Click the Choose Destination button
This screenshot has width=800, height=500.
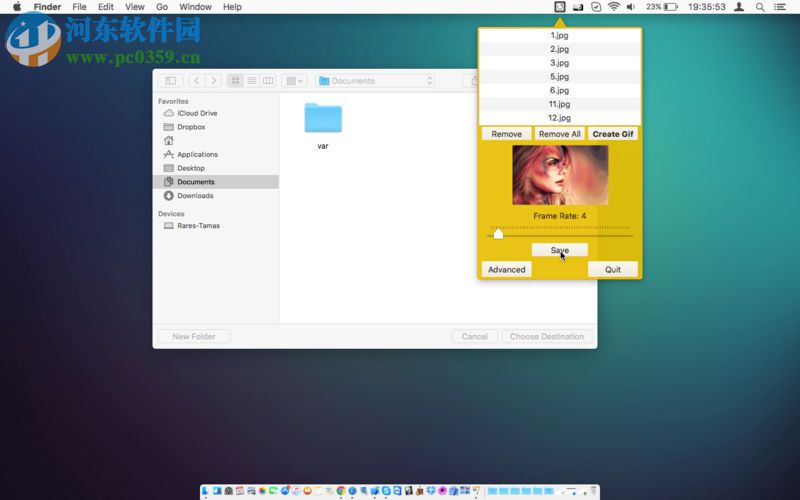point(547,336)
